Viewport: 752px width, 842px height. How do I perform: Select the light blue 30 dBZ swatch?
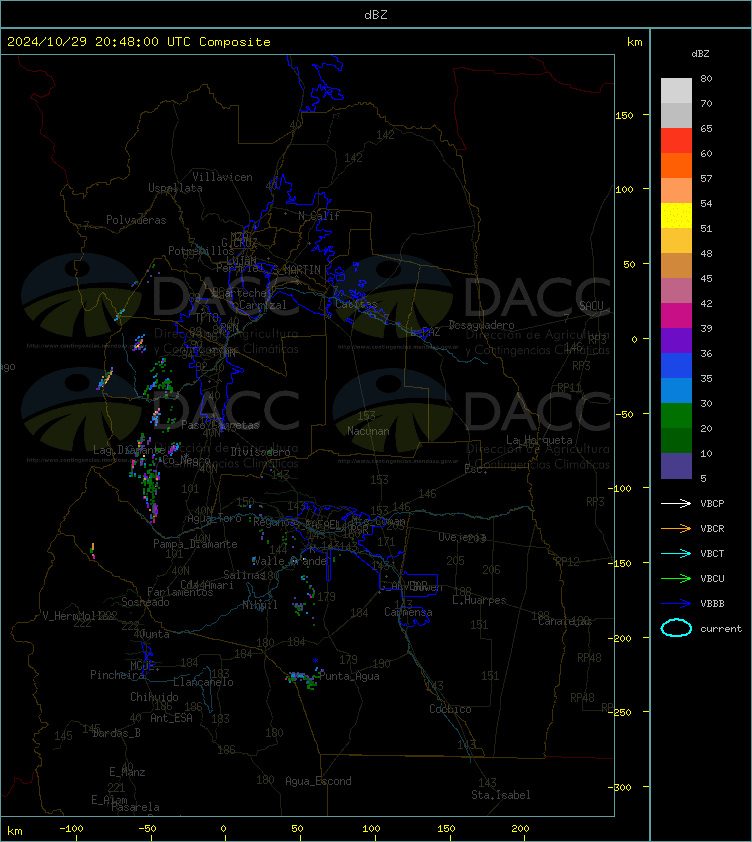676,391
